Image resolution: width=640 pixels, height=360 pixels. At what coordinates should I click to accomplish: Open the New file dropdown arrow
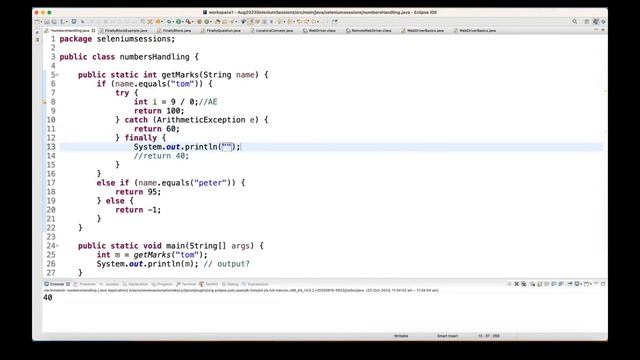point(41,22)
